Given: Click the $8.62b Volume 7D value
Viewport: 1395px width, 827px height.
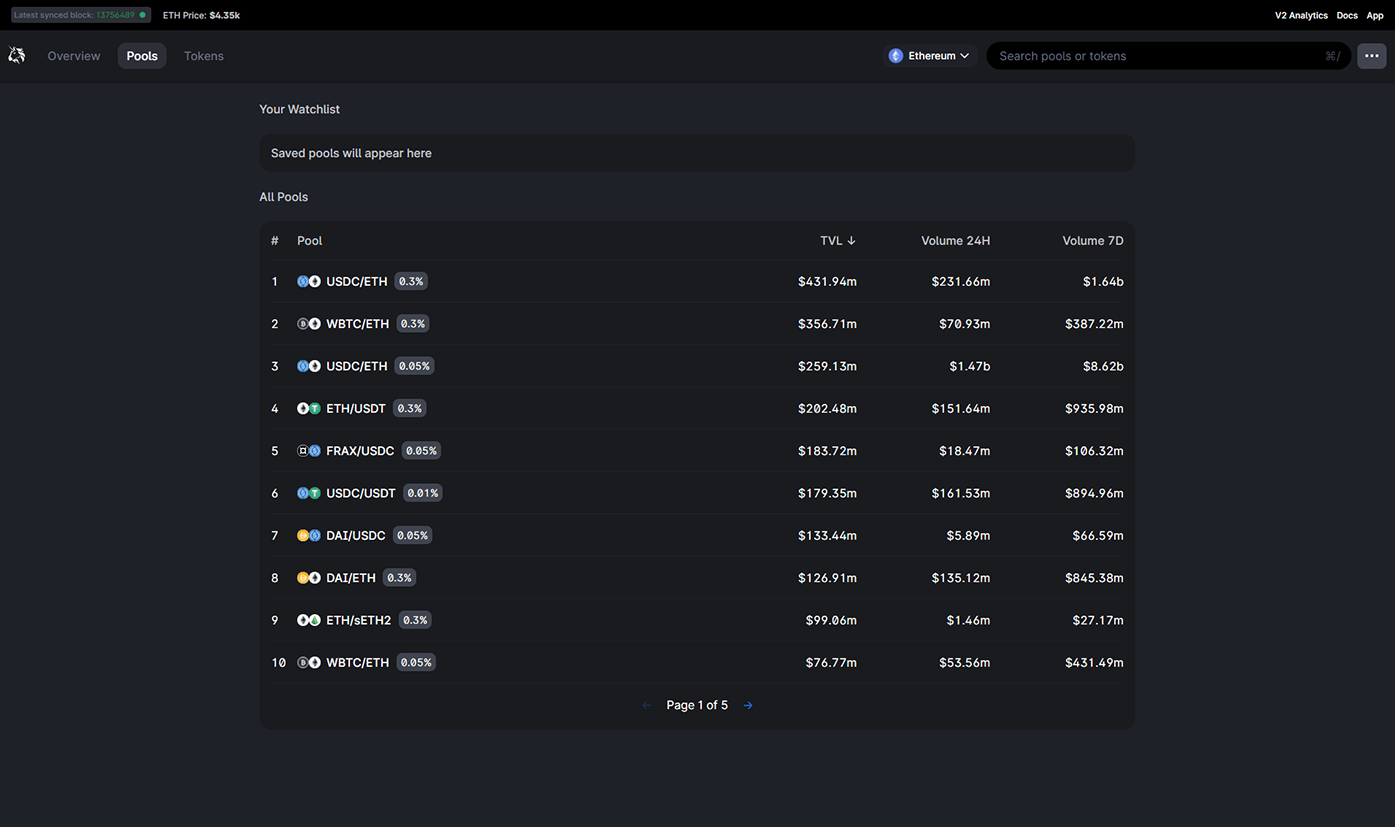Looking at the screenshot, I should [1103, 366].
